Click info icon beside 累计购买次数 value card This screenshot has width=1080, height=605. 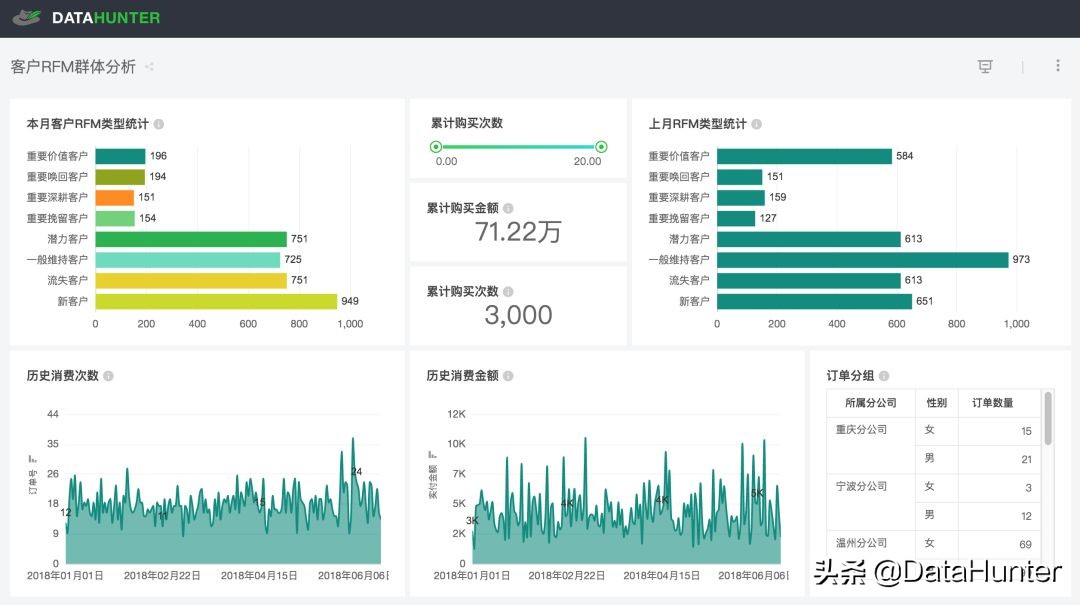click(508, 292)
